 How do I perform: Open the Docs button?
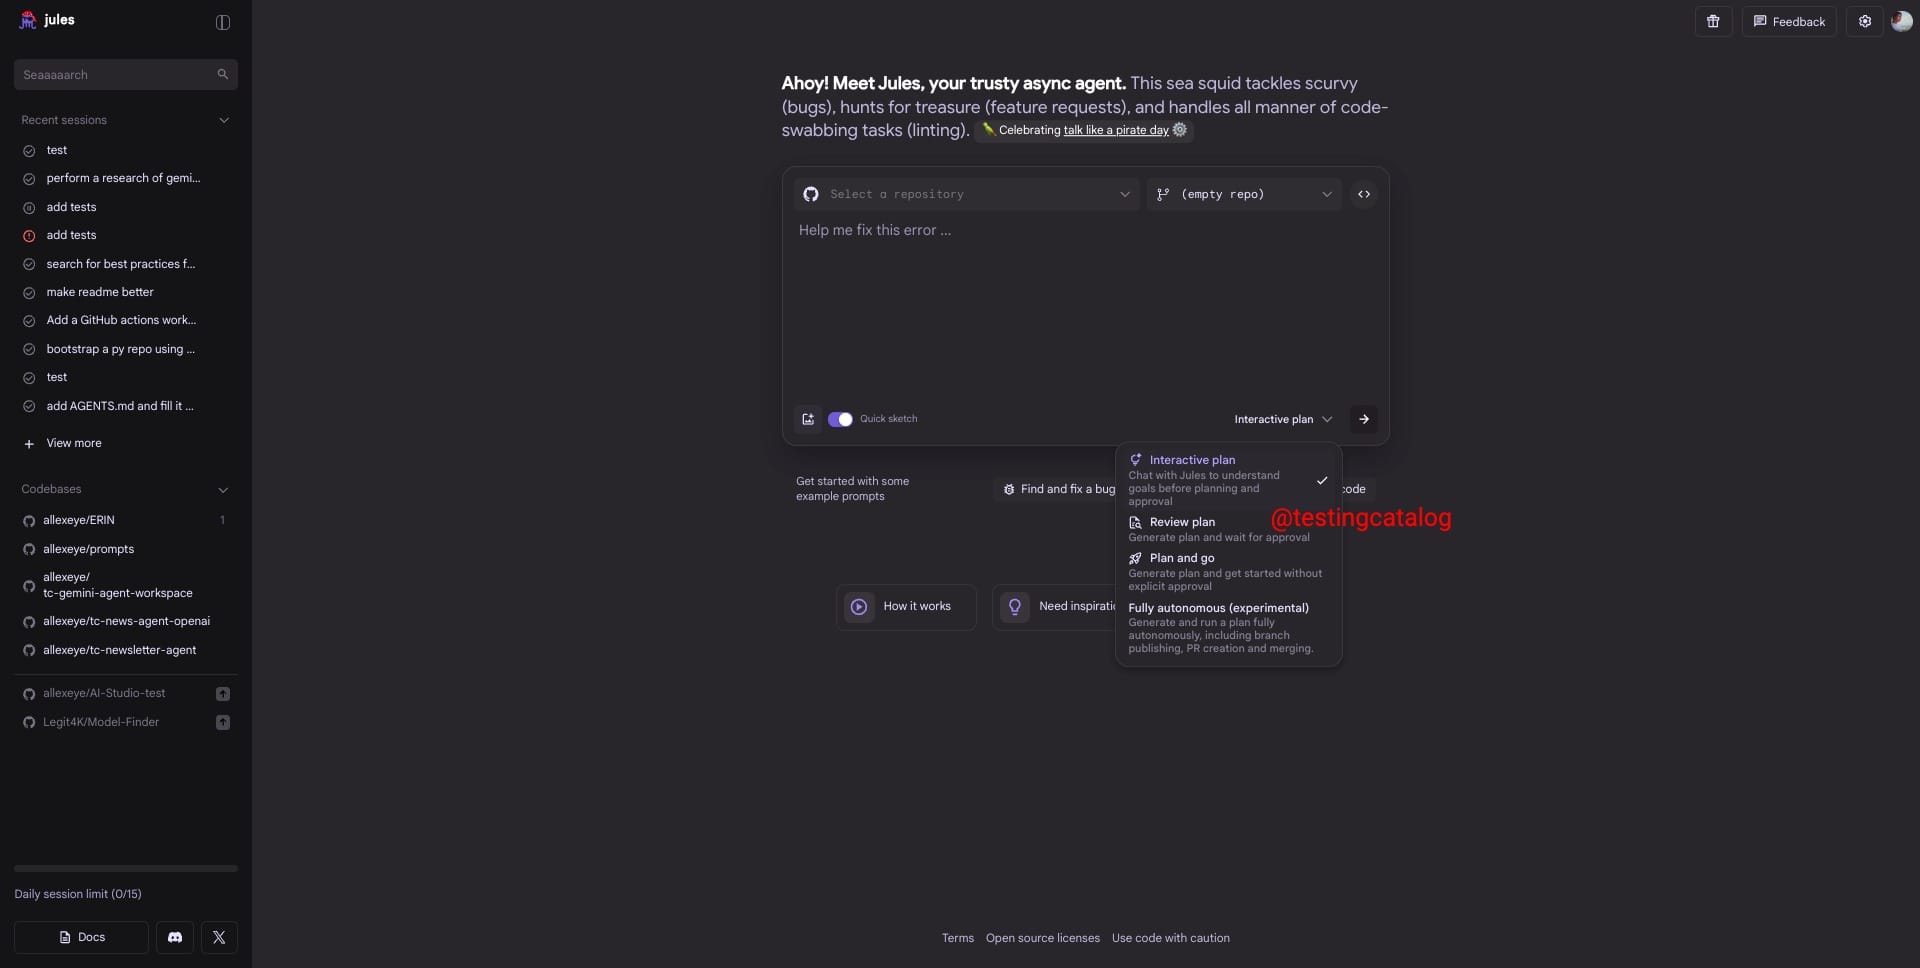[81, 937]
